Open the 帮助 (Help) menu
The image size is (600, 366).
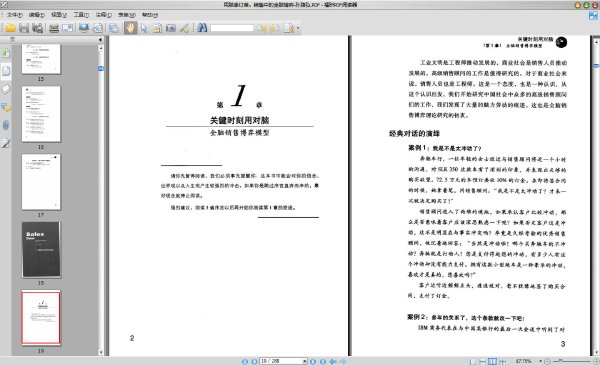pos(150,15)
